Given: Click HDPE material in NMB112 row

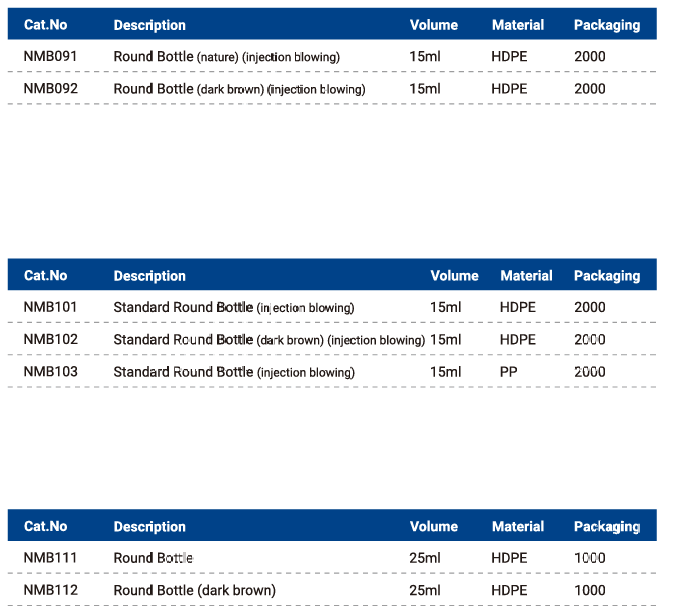Looking at the screenshot, I should tap(509, 590).
